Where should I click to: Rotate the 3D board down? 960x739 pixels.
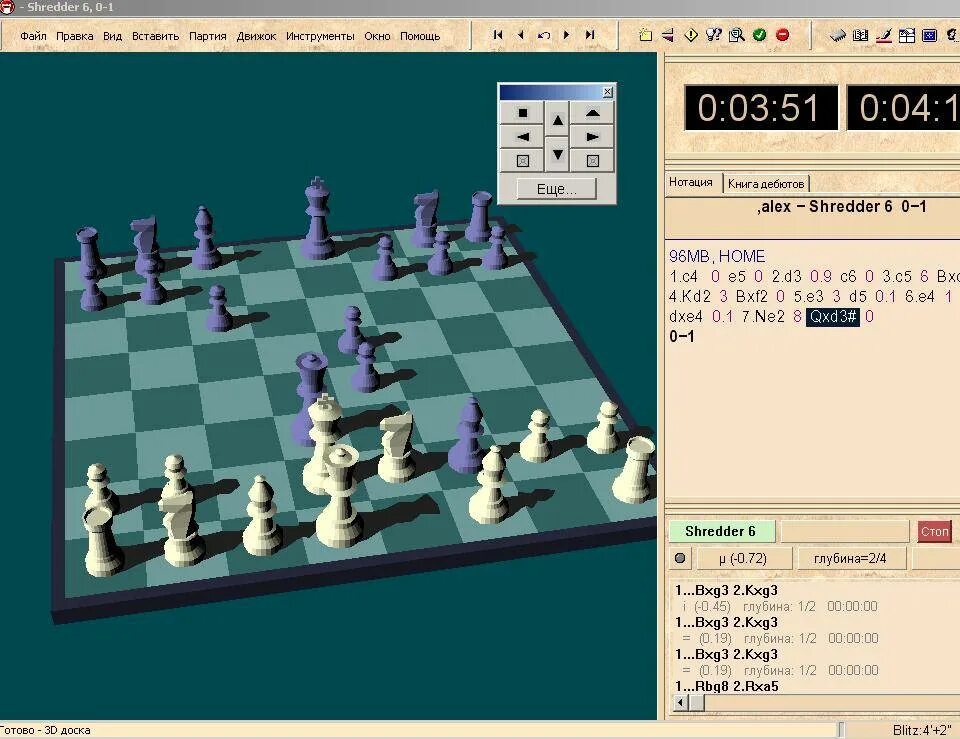click(x=557, y=154)
